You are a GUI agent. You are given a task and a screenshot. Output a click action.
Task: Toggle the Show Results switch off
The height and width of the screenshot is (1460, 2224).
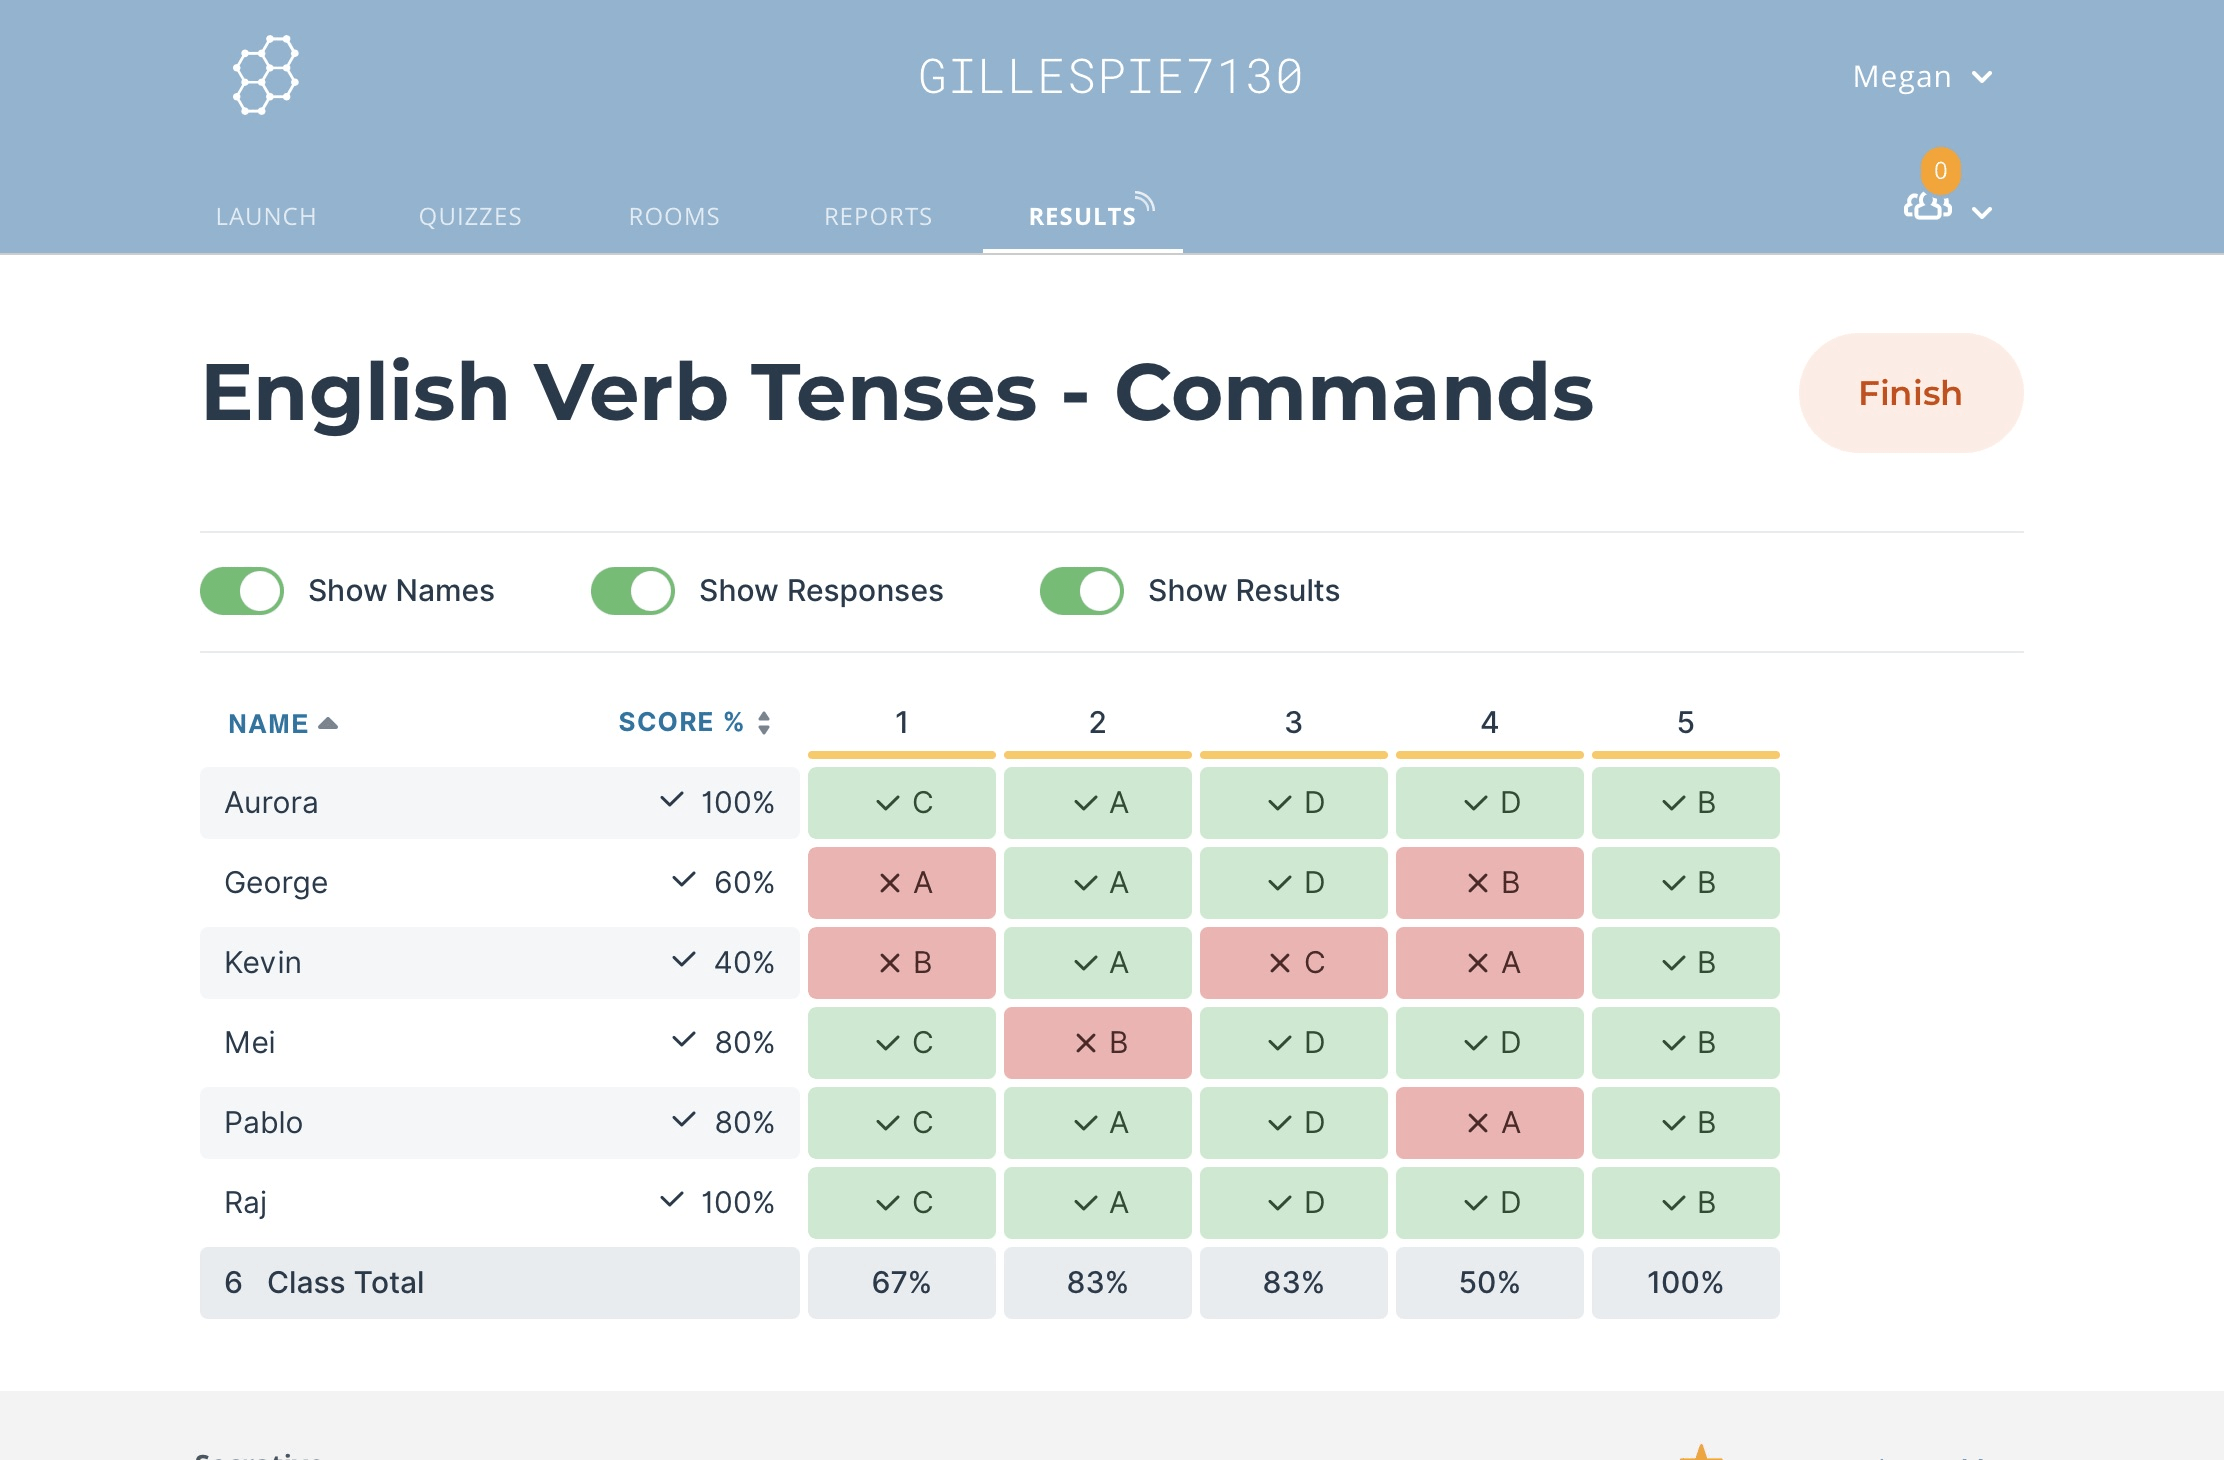tap(1080, 591)
